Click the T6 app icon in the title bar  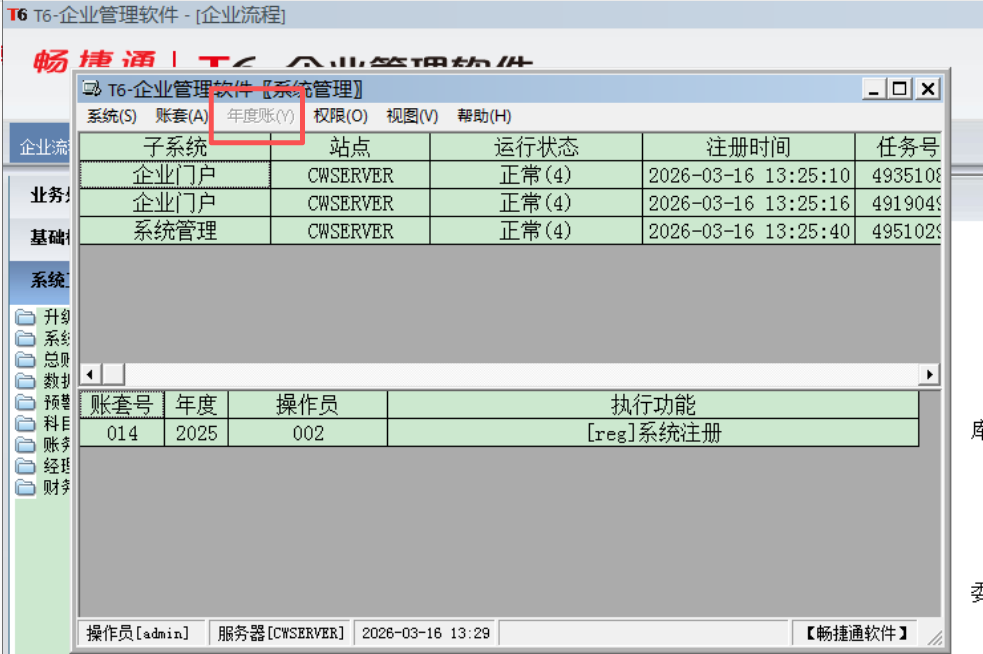point(16,15)
